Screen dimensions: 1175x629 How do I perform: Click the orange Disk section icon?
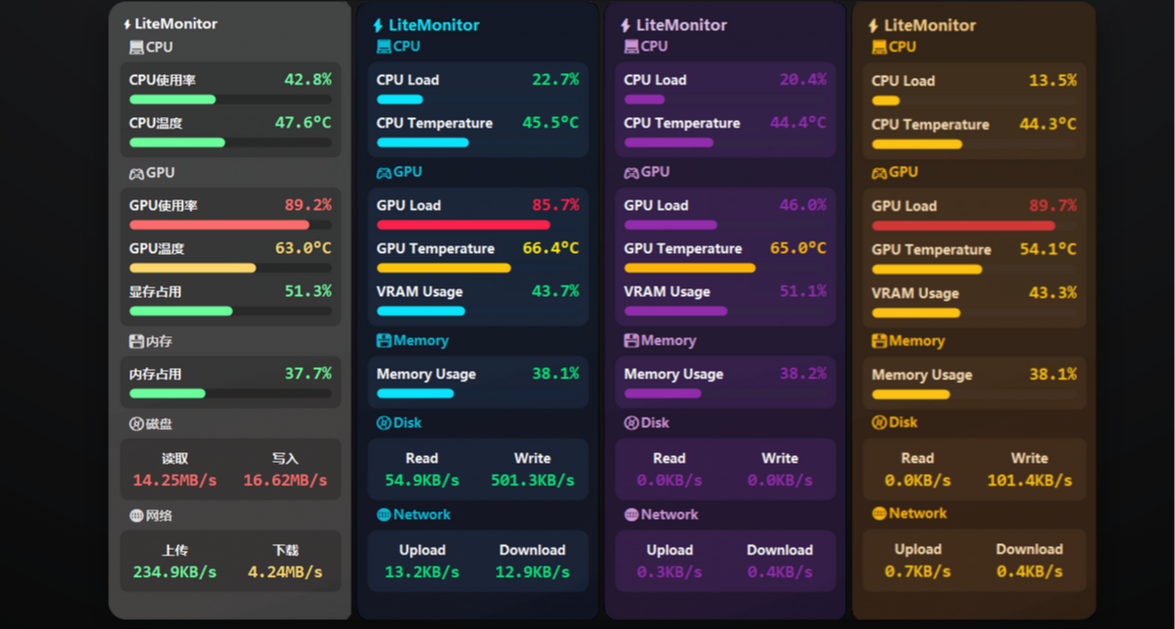pyautogui.click(x=878, y=422)
